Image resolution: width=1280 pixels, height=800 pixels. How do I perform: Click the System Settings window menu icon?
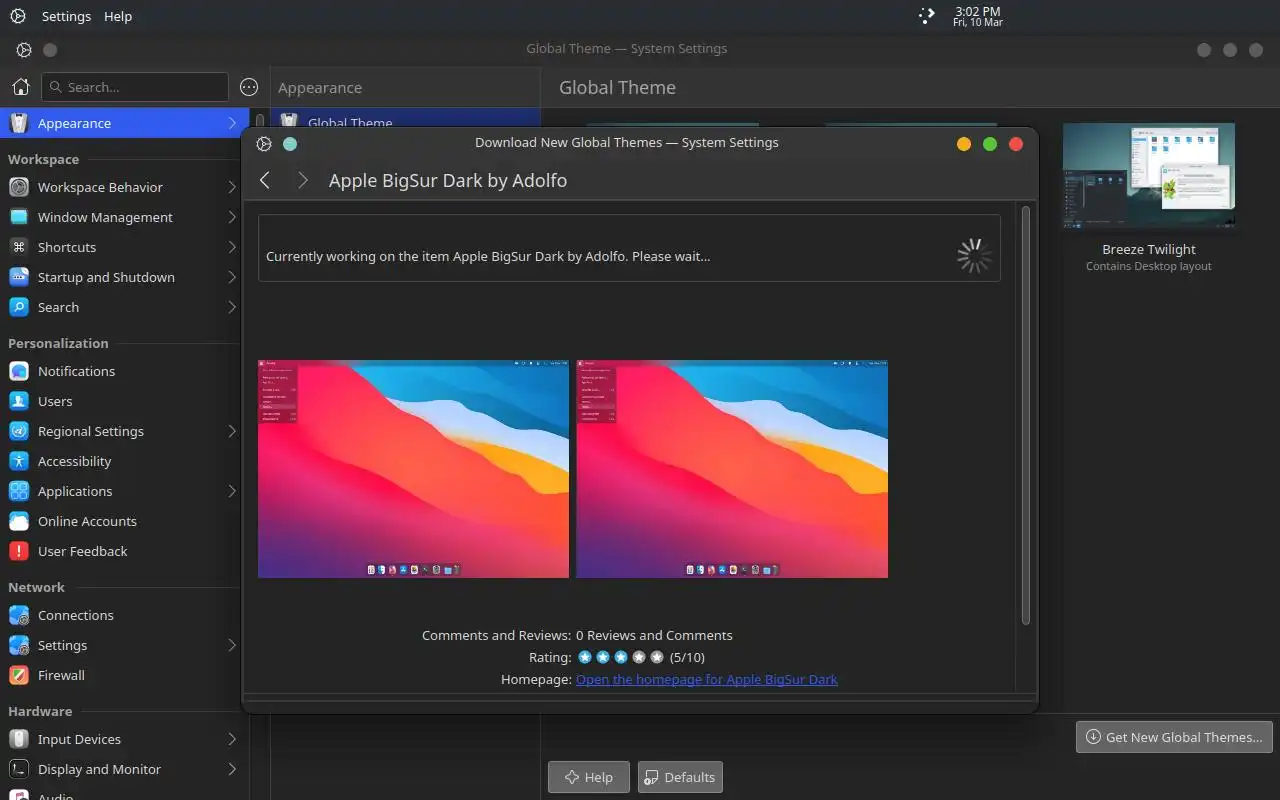[x=24, y=50]
